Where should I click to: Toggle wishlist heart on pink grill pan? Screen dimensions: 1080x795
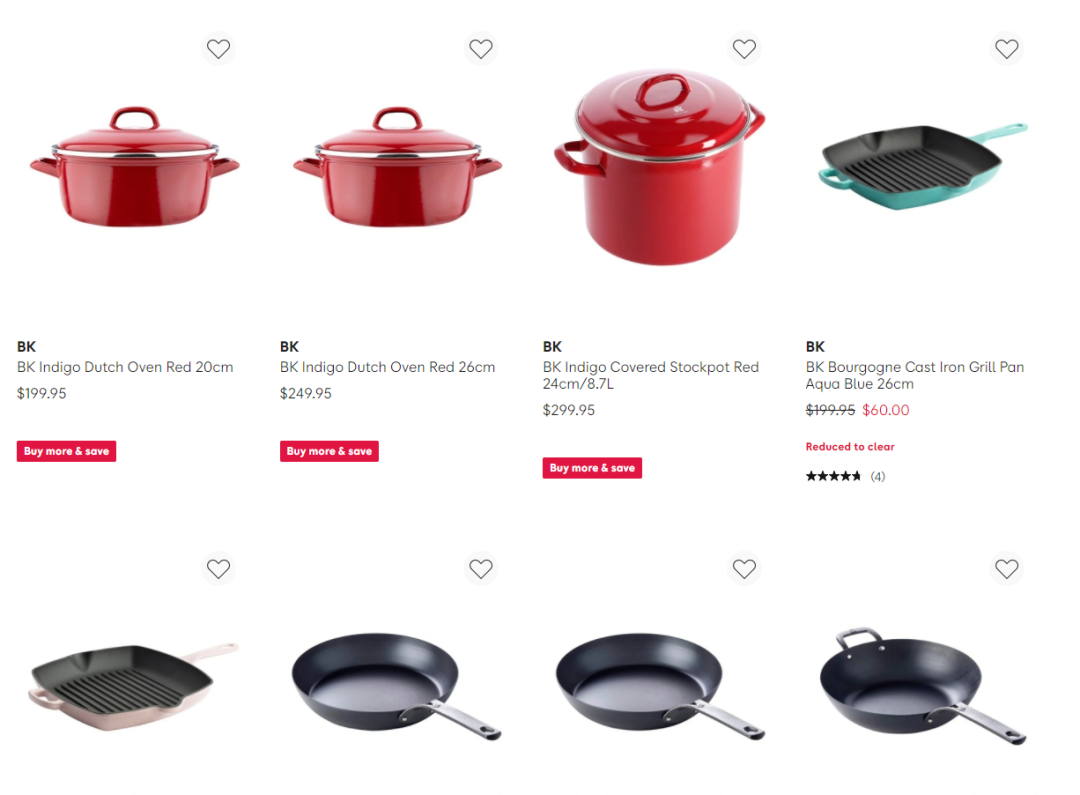218,569
